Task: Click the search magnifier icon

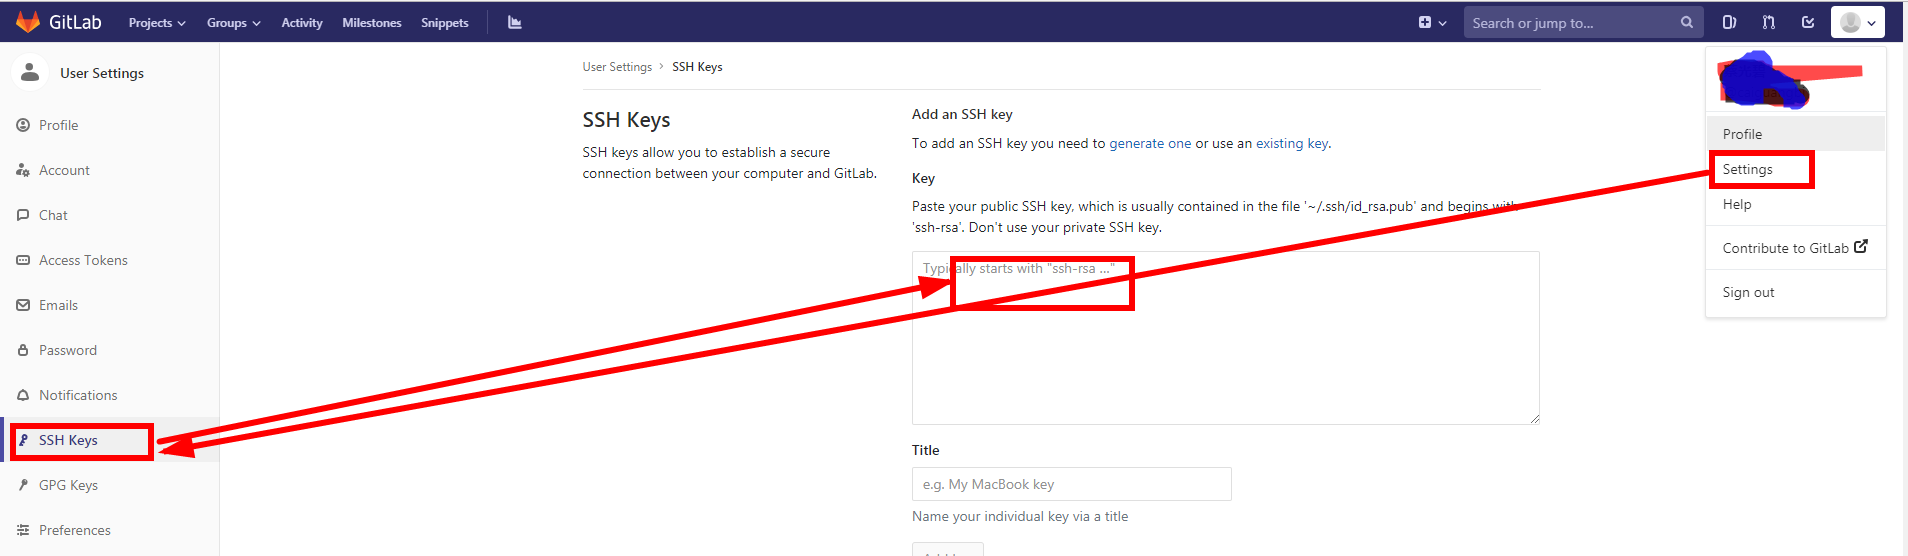Action: 1687,22
